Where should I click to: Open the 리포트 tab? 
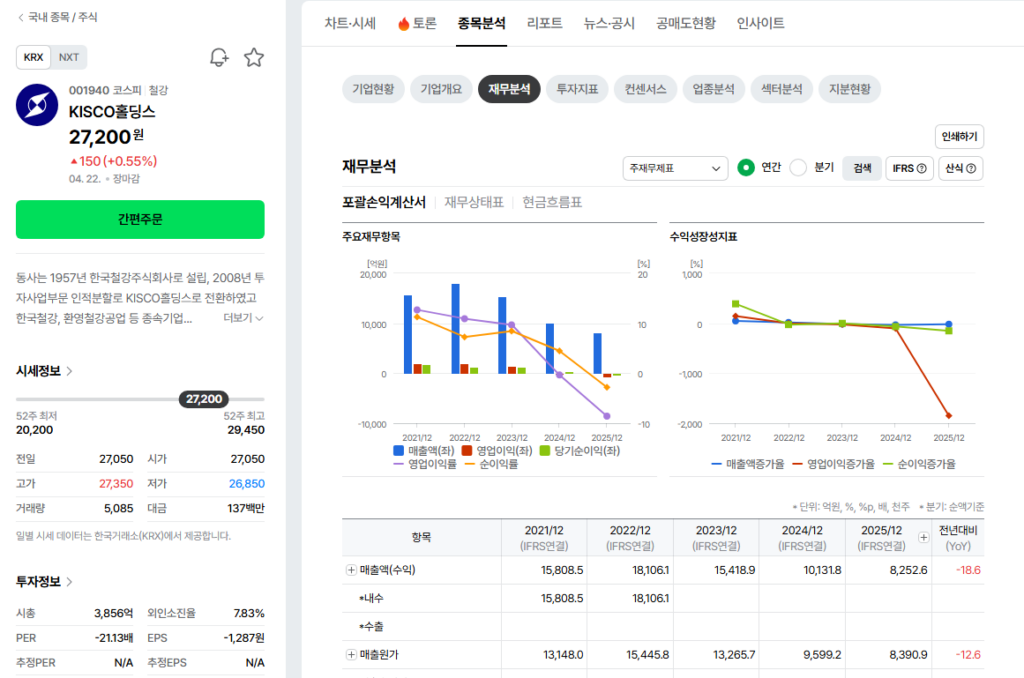(x=545, y=24)
